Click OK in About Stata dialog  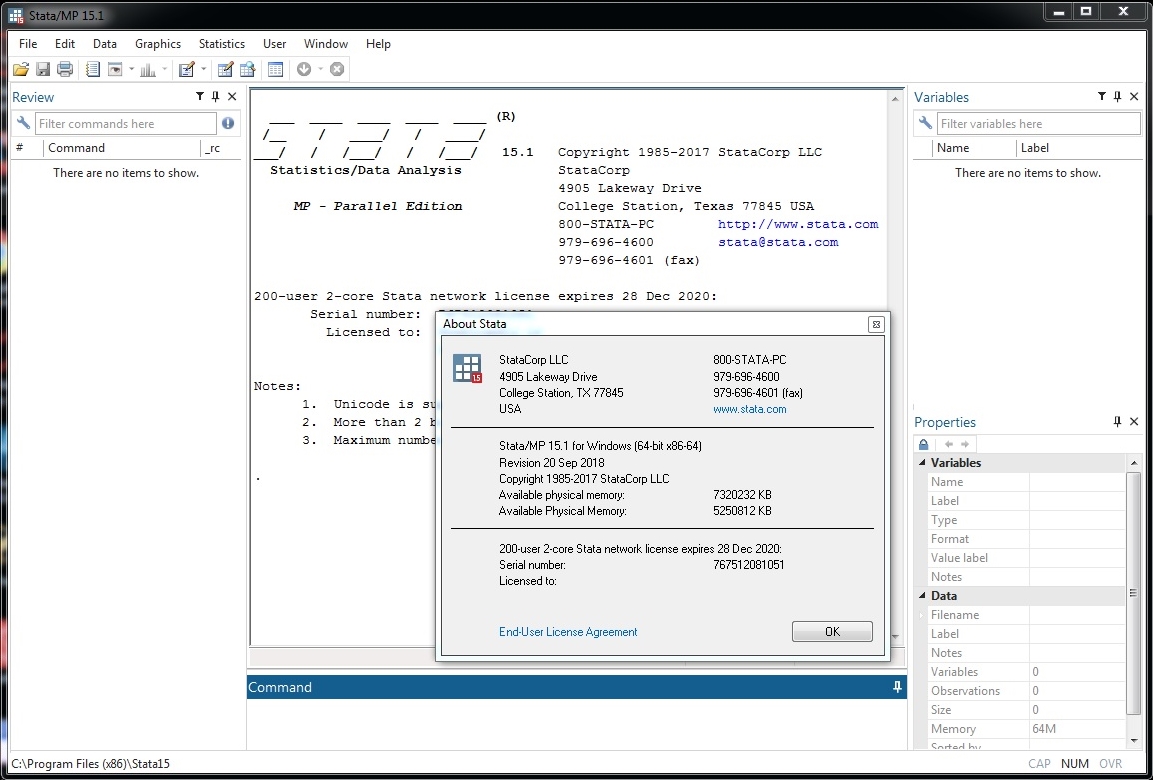(x=832, y=631)
